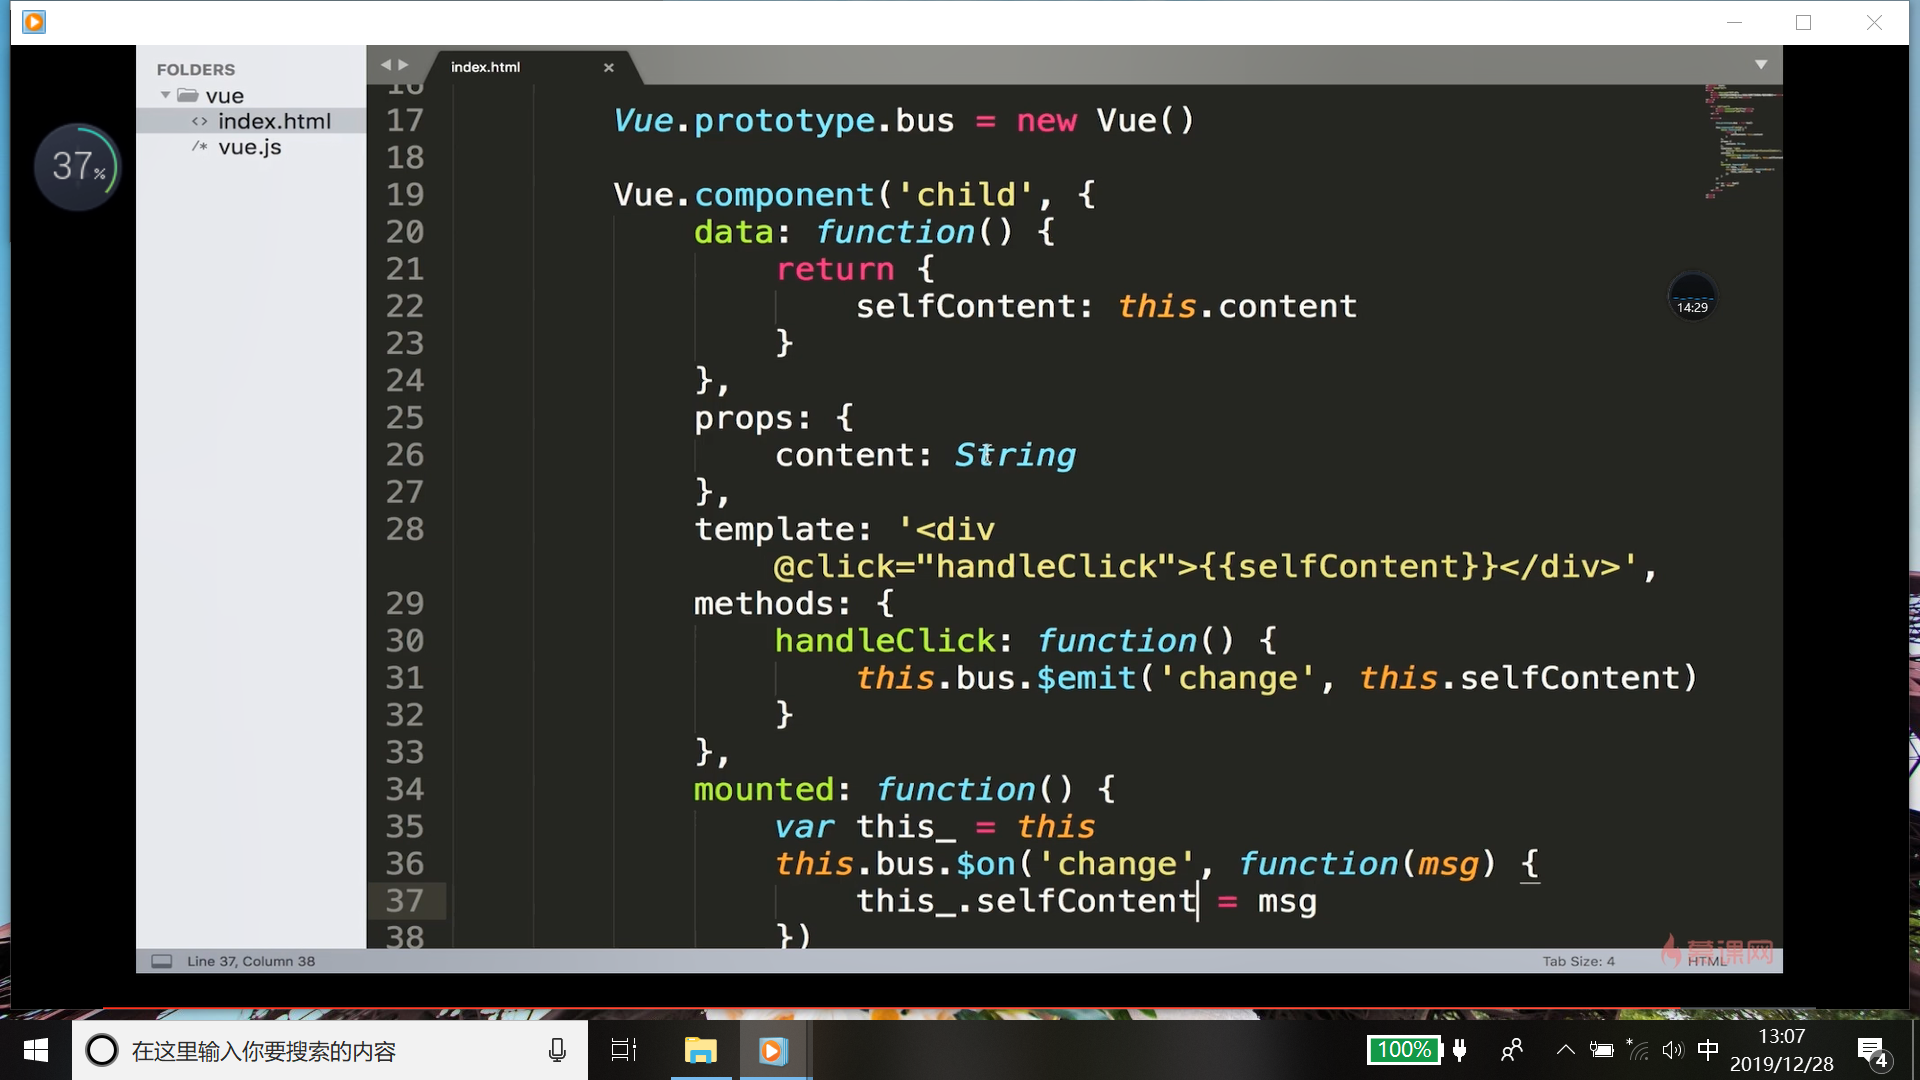Open vue.js in the sidebar
The image size is (1920, 1080).
coord(250,147)
